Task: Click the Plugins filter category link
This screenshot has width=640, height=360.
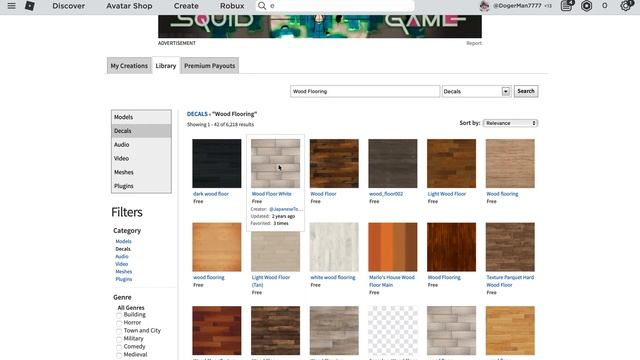Action: [123, 279]
